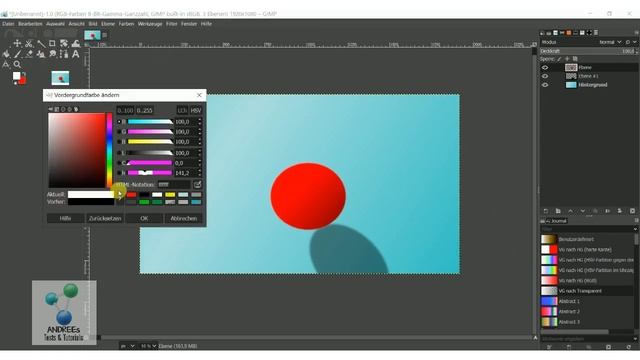Switch scale to 0..255 range
The image size is (640, 360).
pos(144,111)
